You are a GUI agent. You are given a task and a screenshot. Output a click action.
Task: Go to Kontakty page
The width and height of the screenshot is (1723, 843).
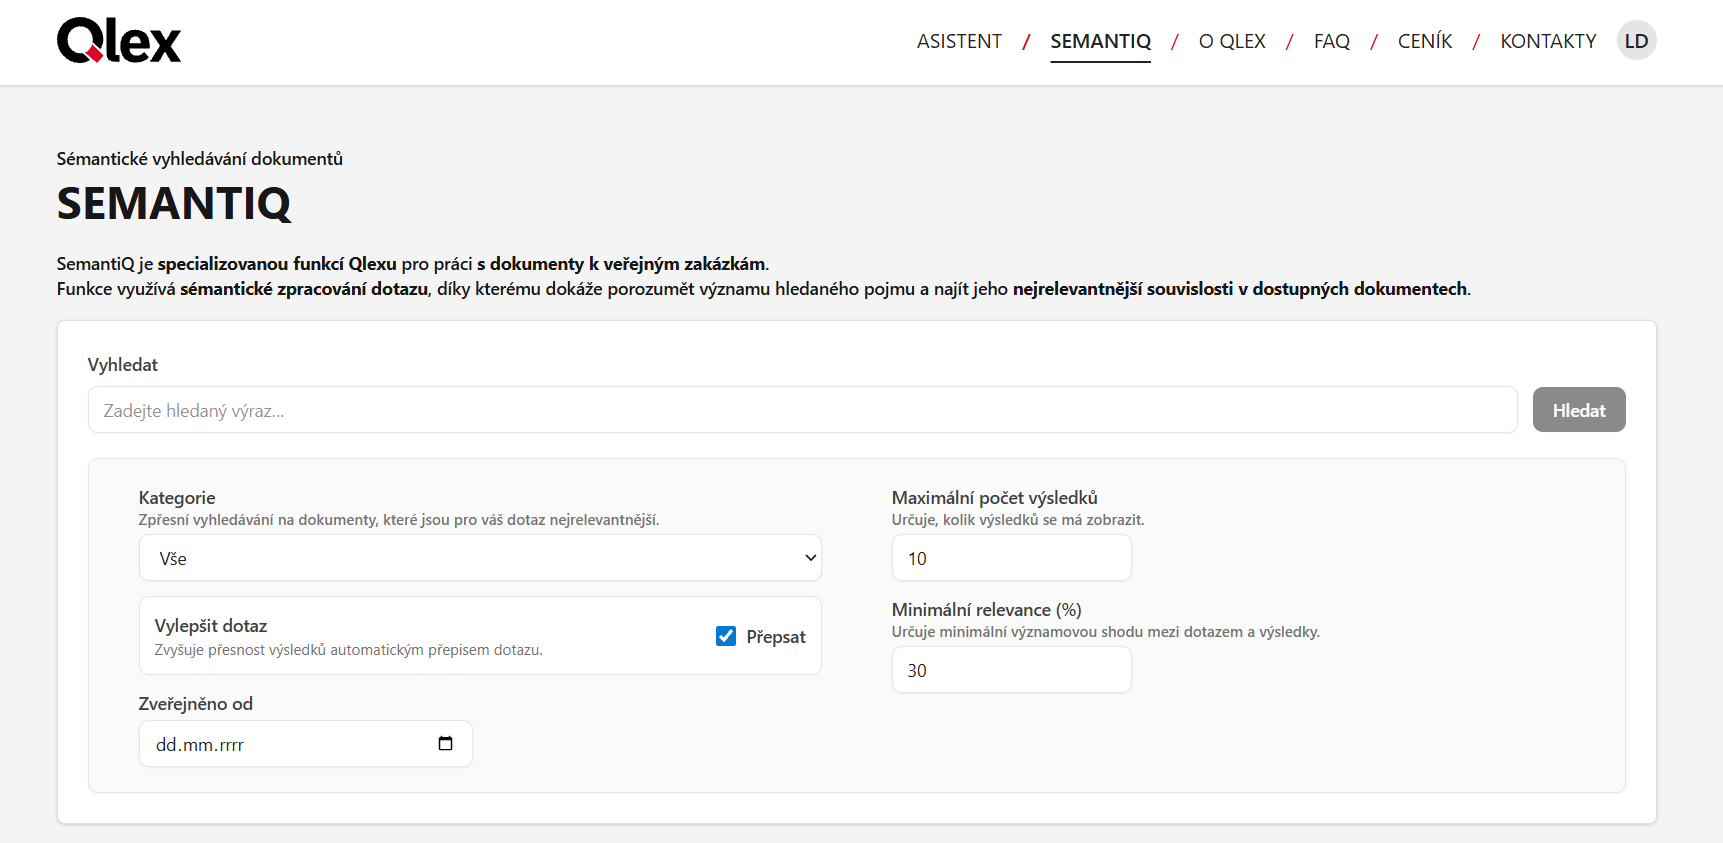[1547, 41]
